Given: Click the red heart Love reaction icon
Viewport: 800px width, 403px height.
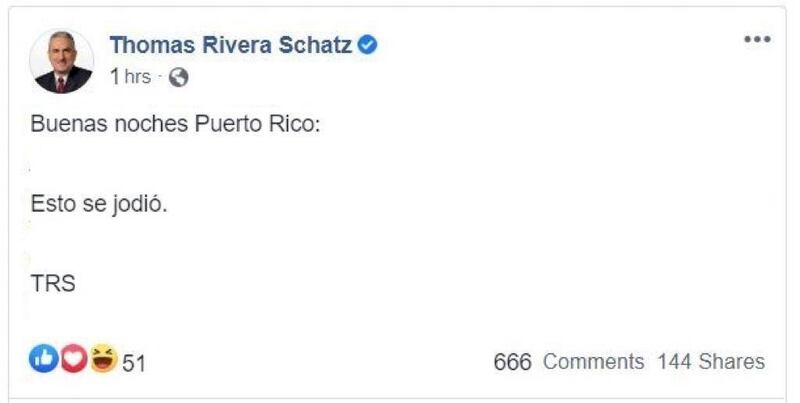Looking at the screenshot, I should [x=73, y=360].
